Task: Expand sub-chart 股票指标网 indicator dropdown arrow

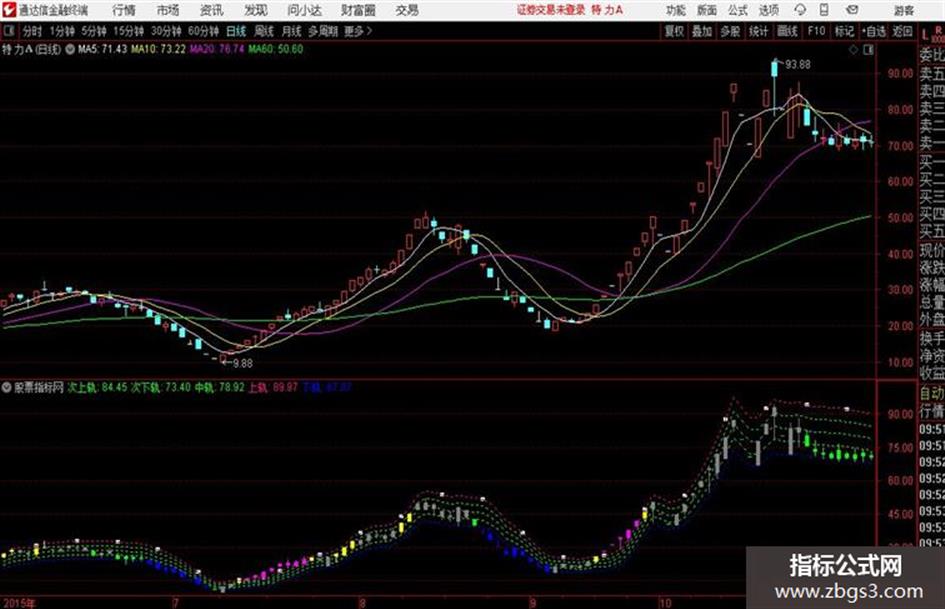Action: pyautogui.click(x=6, y=387)
